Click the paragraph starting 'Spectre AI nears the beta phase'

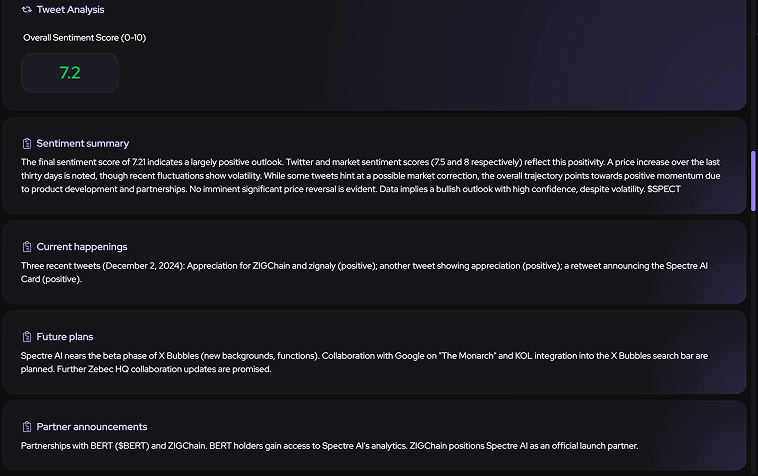point(364,362)
